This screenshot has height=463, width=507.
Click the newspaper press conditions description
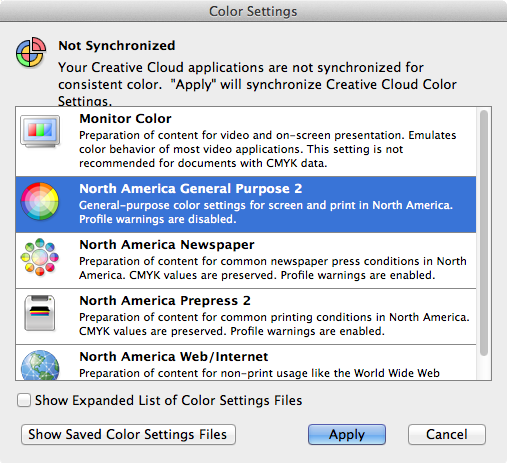(x=273, y=268)
